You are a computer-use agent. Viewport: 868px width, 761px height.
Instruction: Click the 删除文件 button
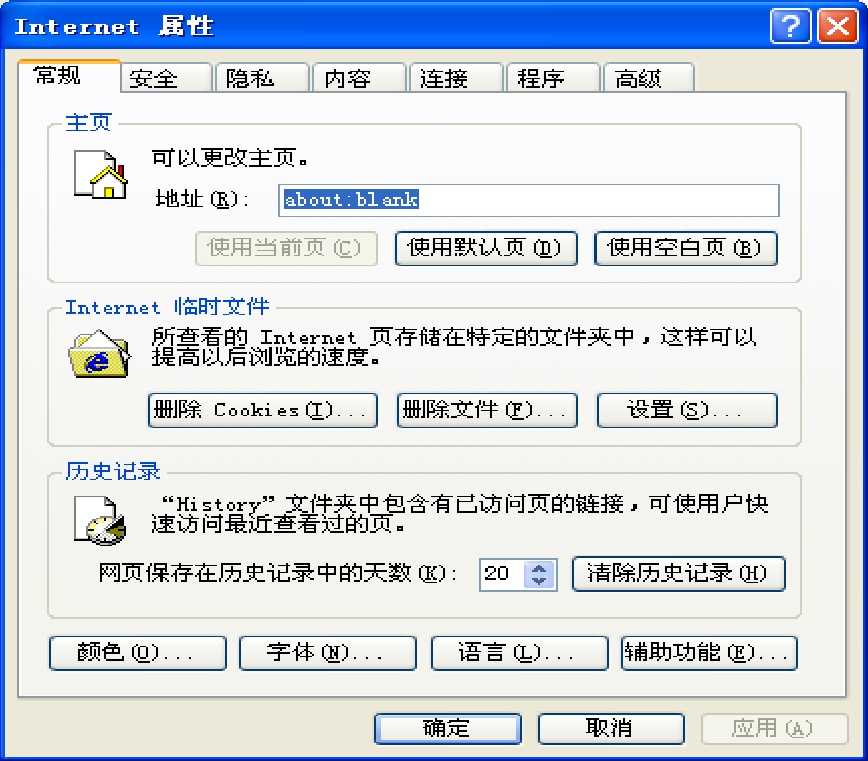[x=487, y=410]
